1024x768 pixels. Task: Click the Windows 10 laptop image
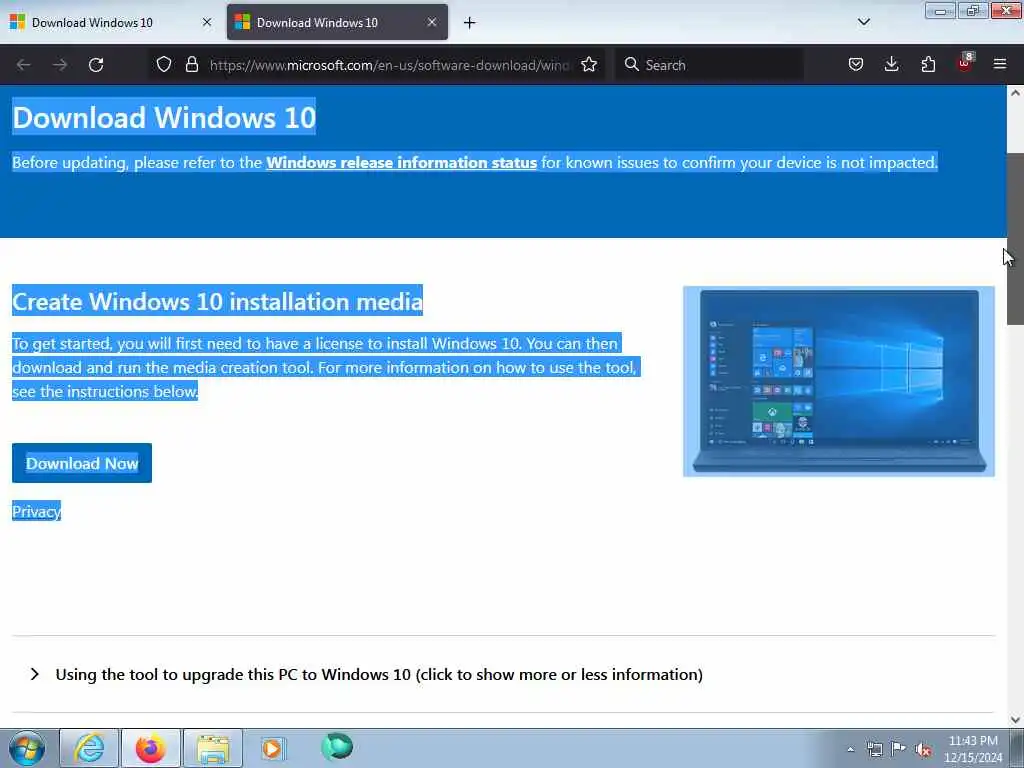coord(839,381)
